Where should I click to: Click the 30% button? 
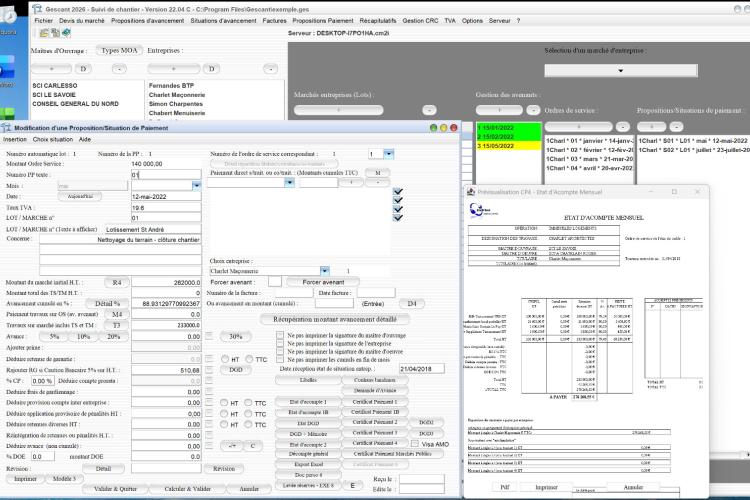(x=235, y=336)
